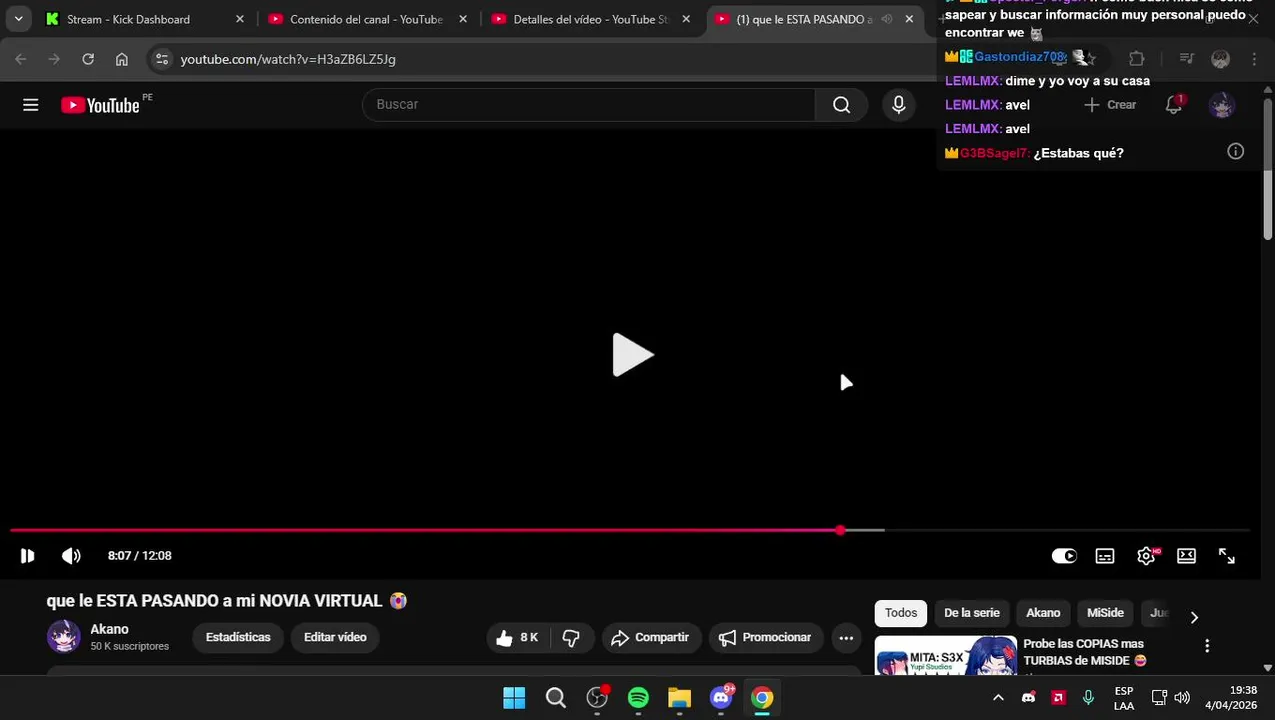Show hidden system tray icons
The height and width of the screenshot is (720, 1275).
coord(998,698)
